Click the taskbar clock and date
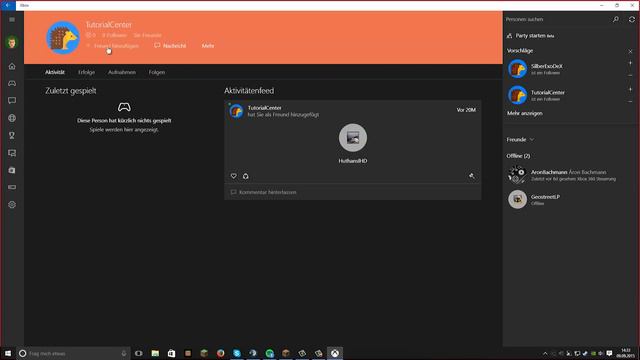The image size is (640, 360). click(626, 353)
